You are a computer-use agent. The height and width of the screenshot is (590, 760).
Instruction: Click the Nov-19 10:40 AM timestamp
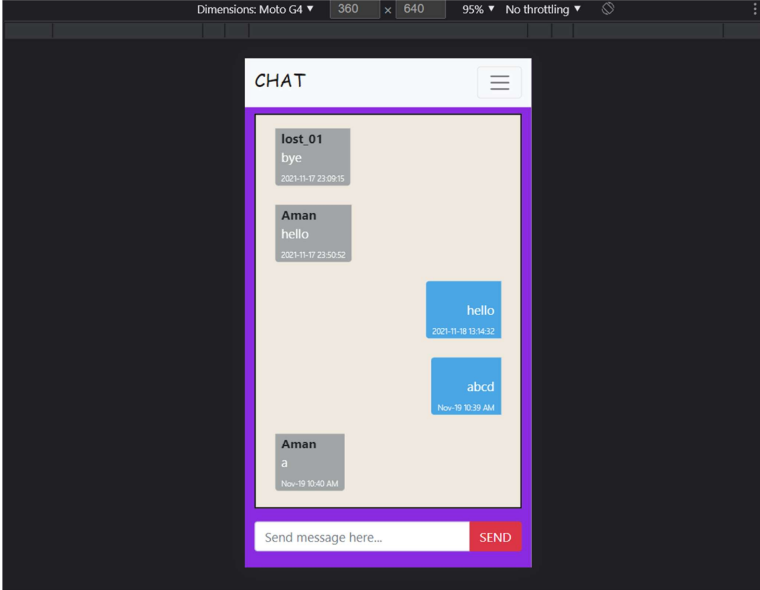pyautogui.click(x=310, y=484)
